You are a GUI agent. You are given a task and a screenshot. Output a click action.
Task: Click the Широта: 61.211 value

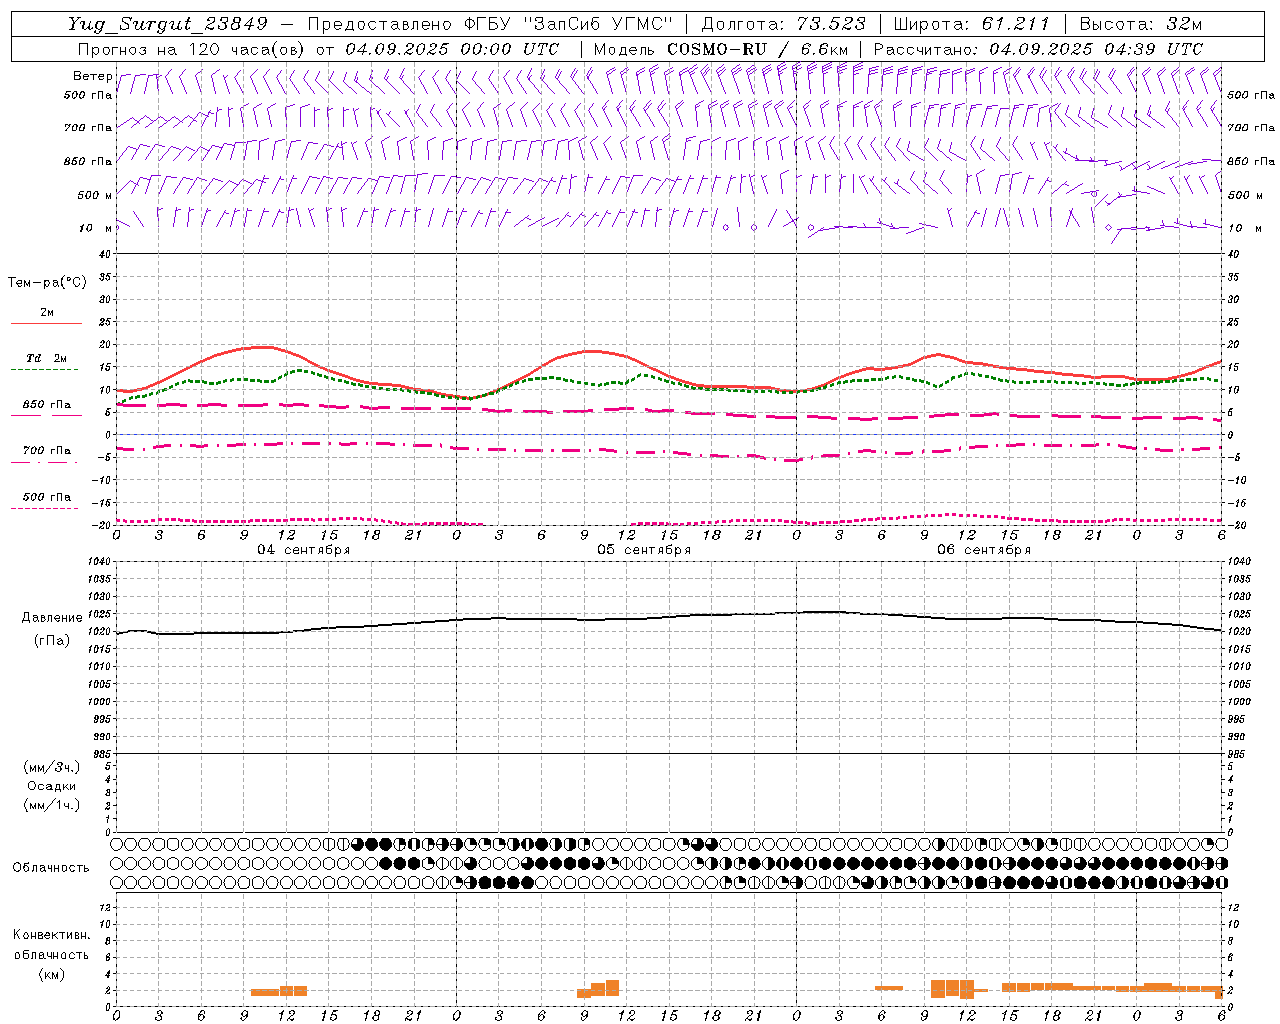(971, 24)
